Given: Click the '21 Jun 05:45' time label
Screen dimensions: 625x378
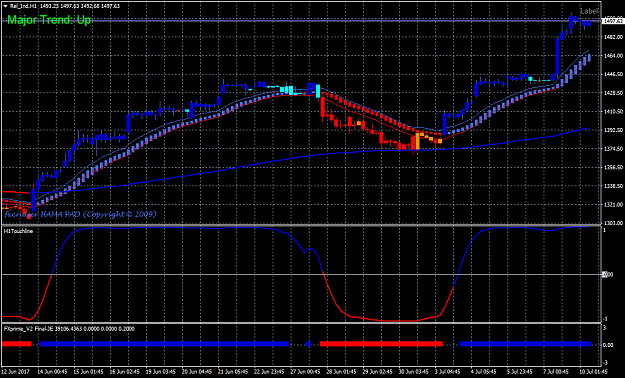Looking at the screenshot, I should point(233,372).
